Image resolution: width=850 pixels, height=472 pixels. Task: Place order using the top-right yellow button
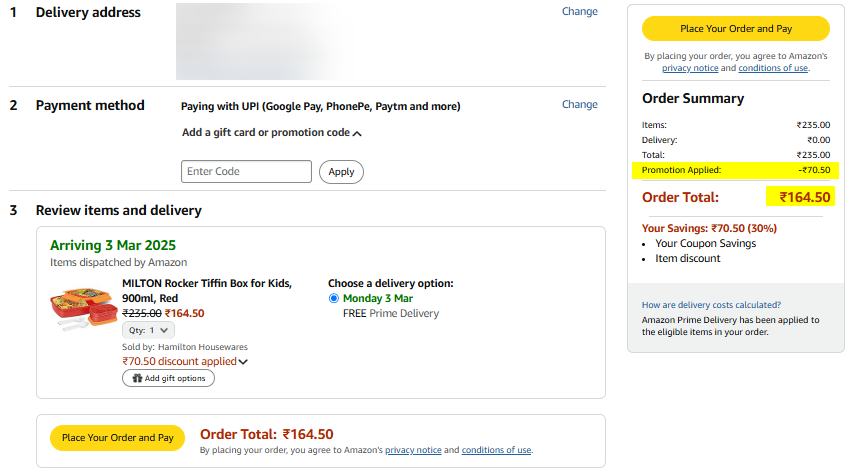736,29
